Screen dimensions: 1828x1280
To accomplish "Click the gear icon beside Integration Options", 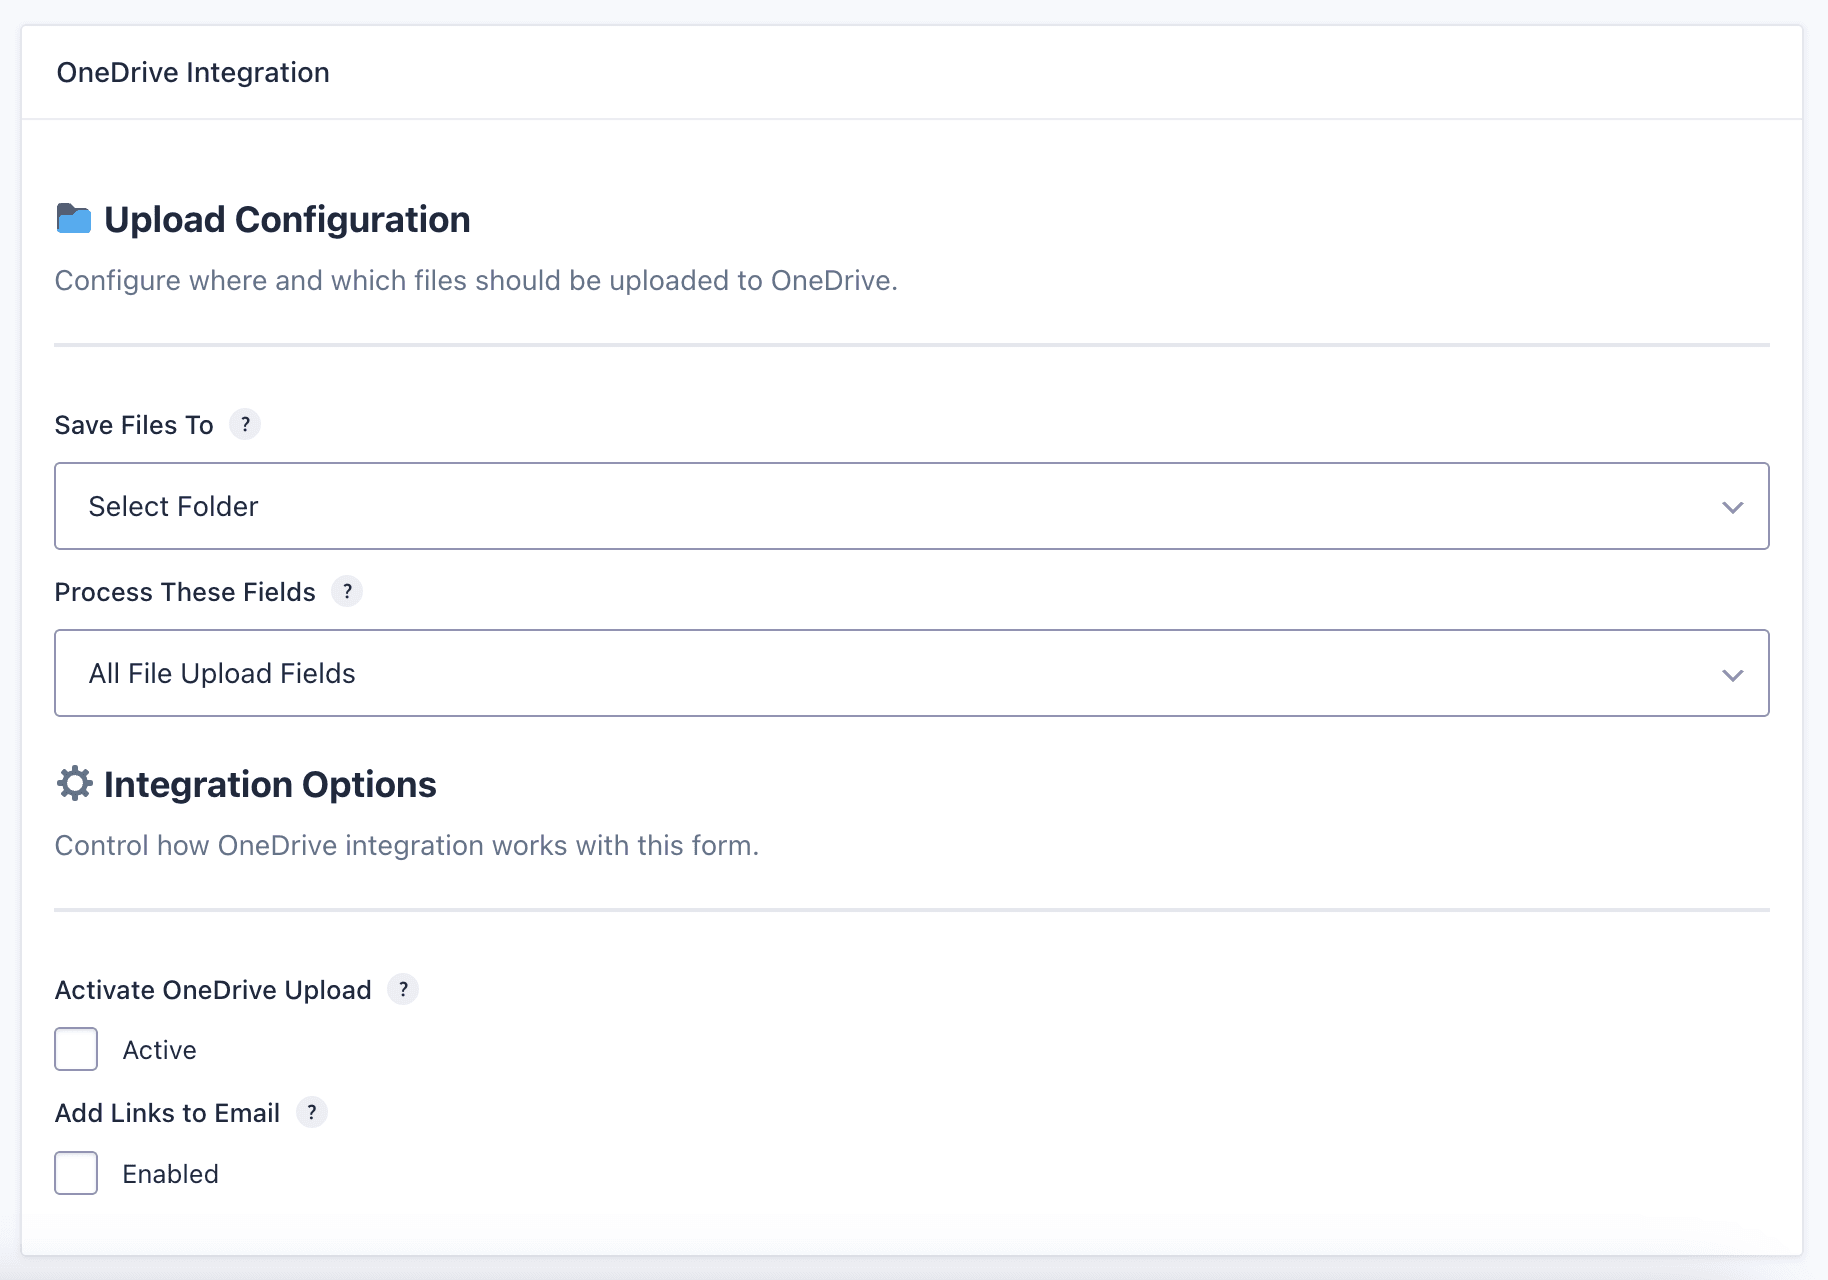I will coord(74,784).
